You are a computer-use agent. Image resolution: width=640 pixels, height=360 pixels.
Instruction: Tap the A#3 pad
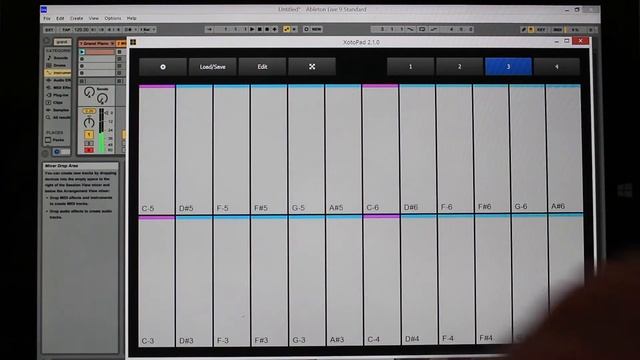pyautogui.click(x=344, y=281)
